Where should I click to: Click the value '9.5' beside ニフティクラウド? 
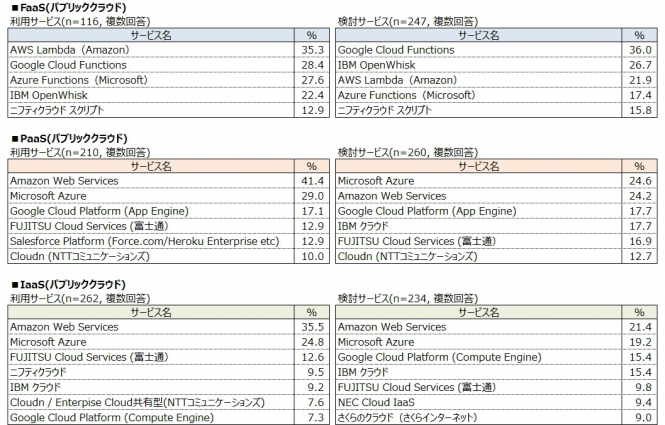point(316,372)
